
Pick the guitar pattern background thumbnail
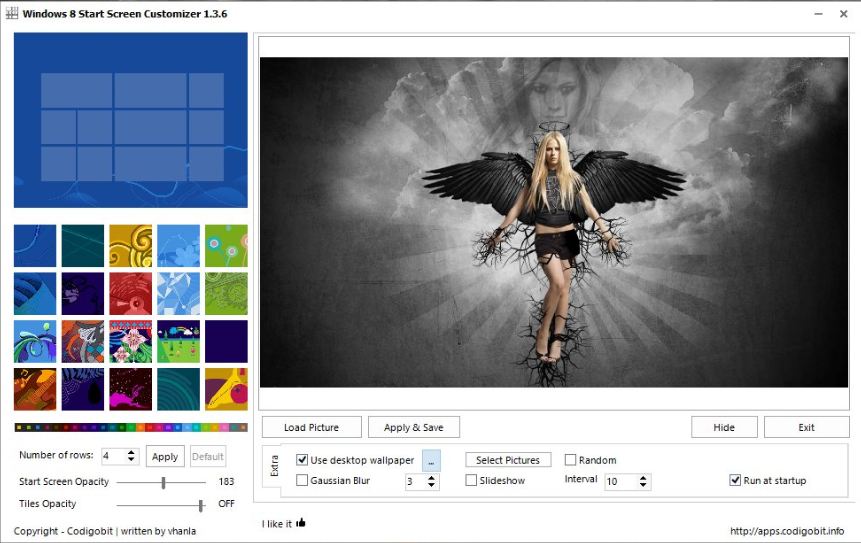[35, 389]
